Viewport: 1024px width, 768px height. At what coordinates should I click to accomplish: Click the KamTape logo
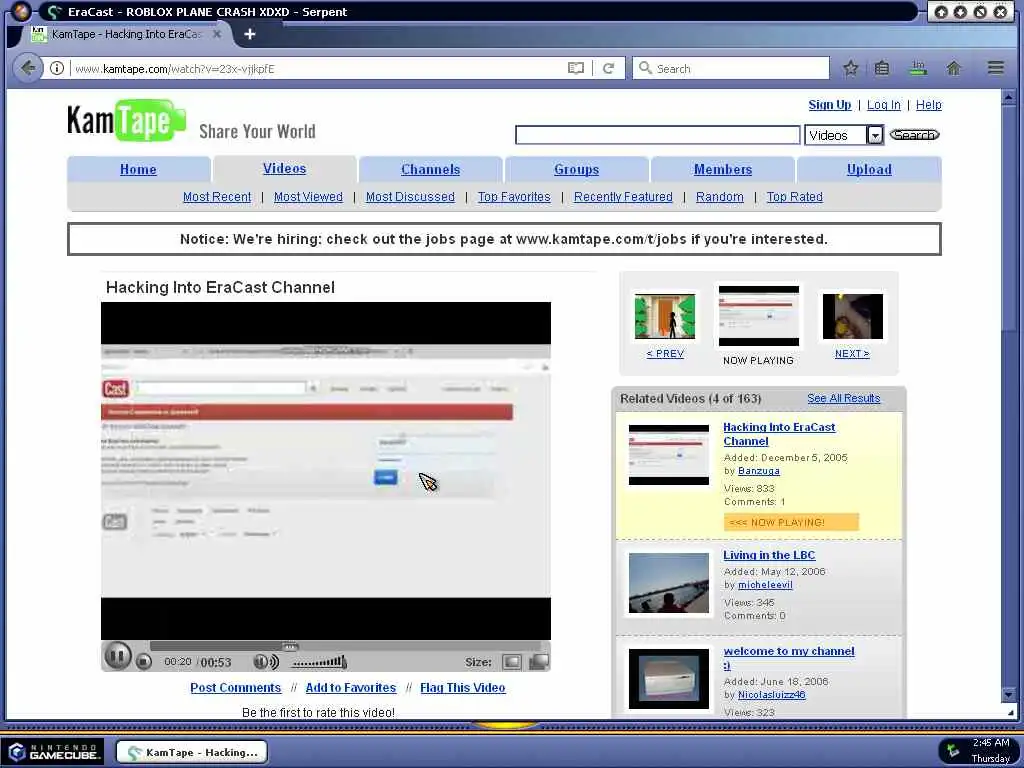click(127, 120)
